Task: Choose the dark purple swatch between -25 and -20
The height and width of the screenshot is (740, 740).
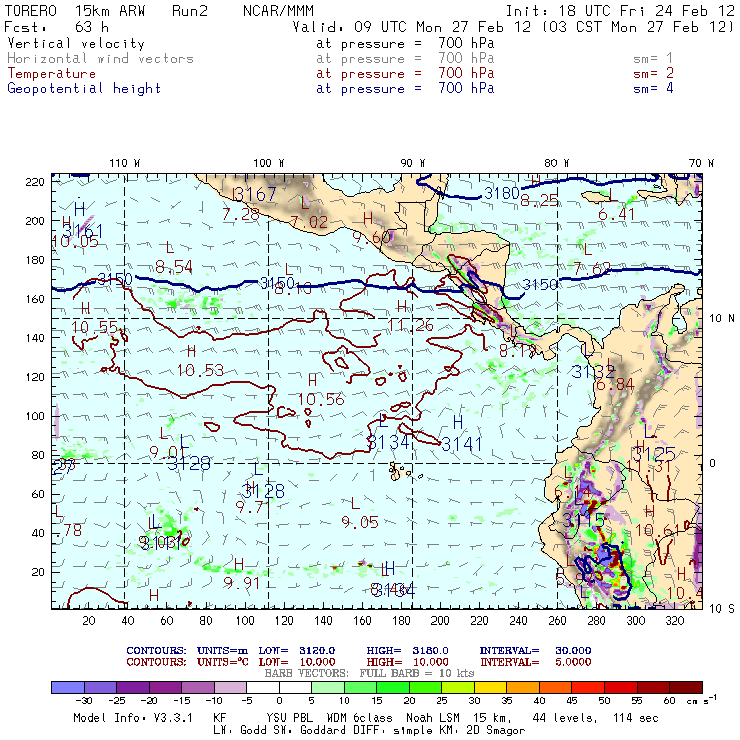Action: [x=133, y=687]
